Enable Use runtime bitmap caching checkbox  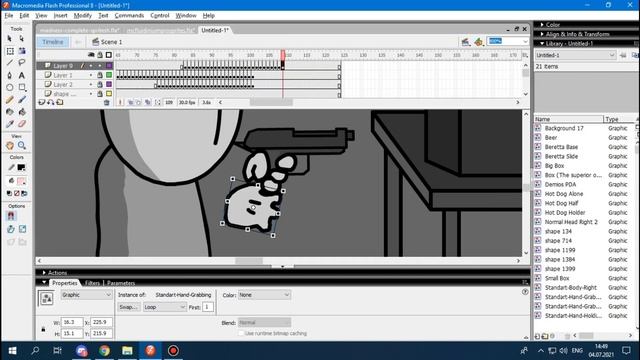[x=241, y=333]
